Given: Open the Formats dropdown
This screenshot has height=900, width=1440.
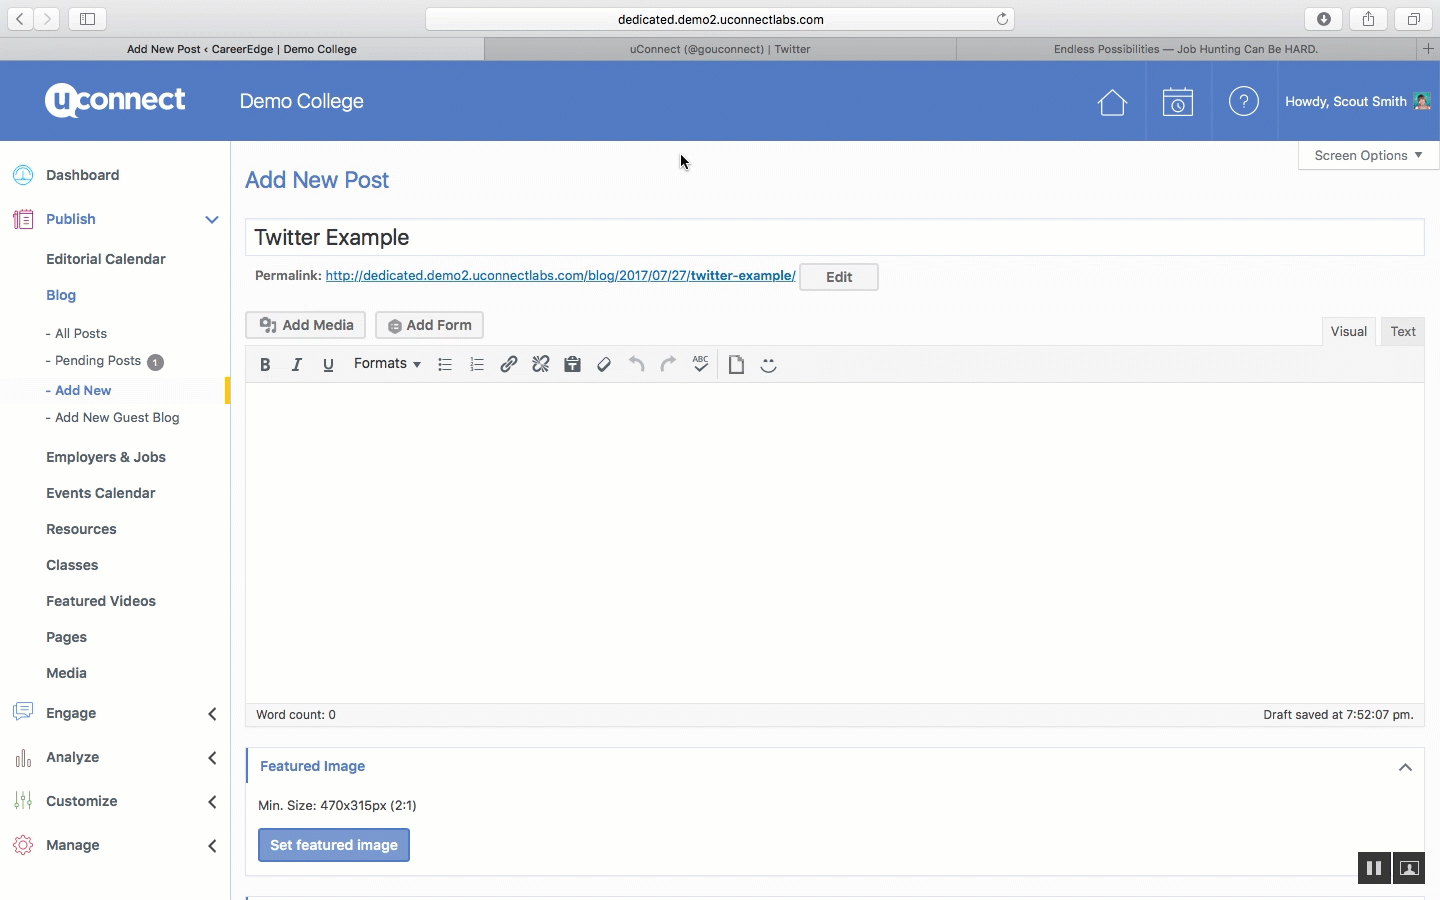Looking at the screenshot, I should 387,364.
